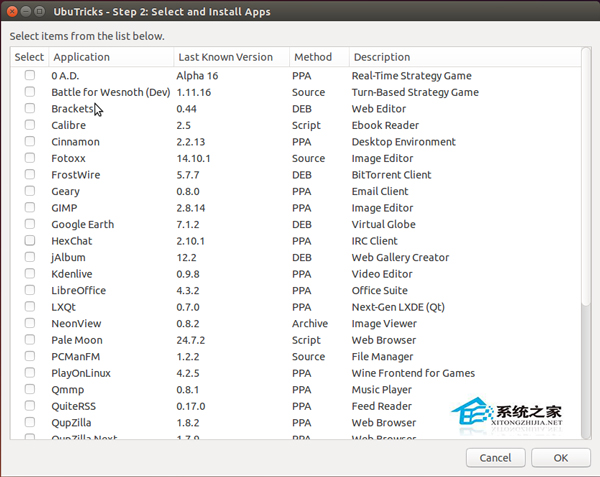Image resolution: width=600 pixels, height=477 pixels.
Task: Enable the Calibre checkbox
Action: pyautogui.click(x=30, y=125)
